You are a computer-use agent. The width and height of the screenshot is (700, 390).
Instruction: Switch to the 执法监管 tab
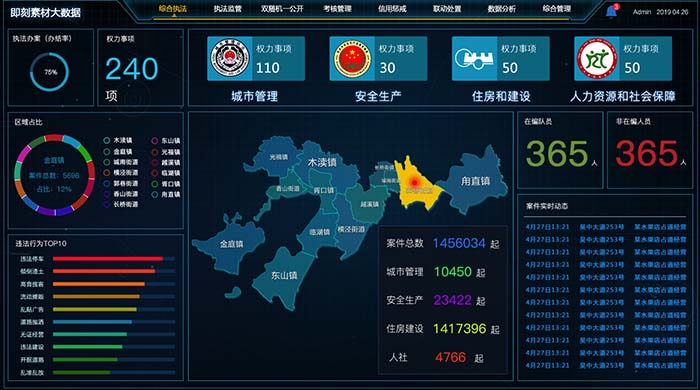point(227,9)
